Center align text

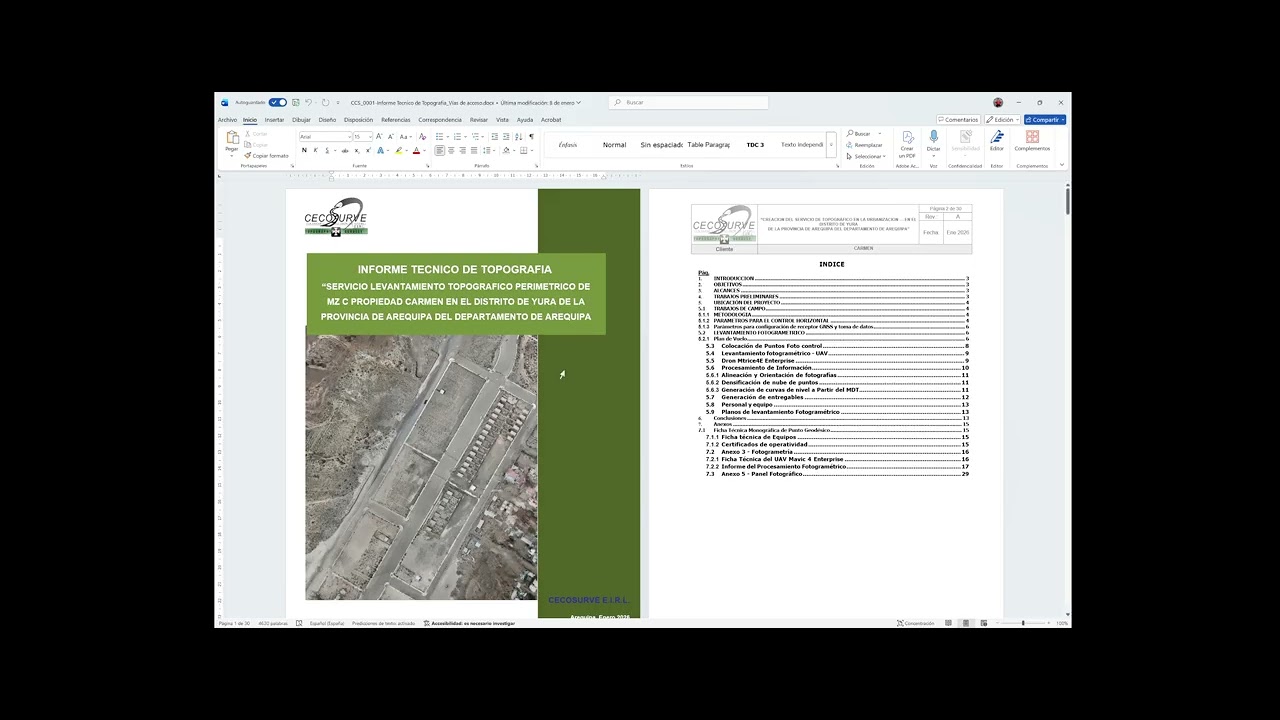451,150
